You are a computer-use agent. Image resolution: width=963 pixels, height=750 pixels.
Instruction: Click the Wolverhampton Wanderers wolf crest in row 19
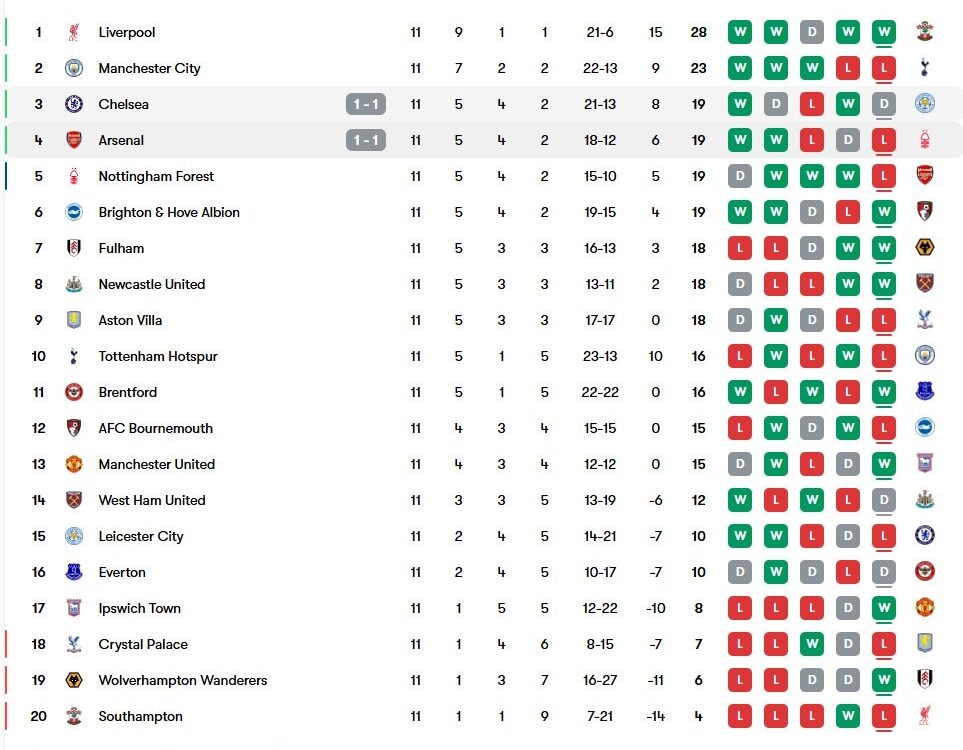click(74, 680)
